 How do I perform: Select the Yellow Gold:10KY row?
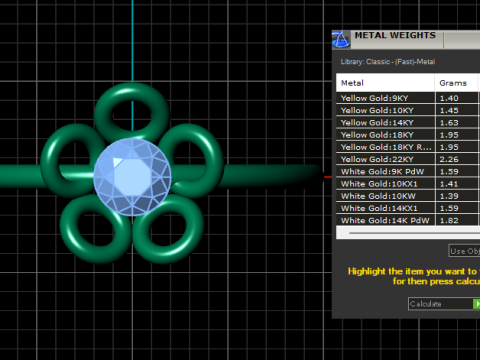408,110
